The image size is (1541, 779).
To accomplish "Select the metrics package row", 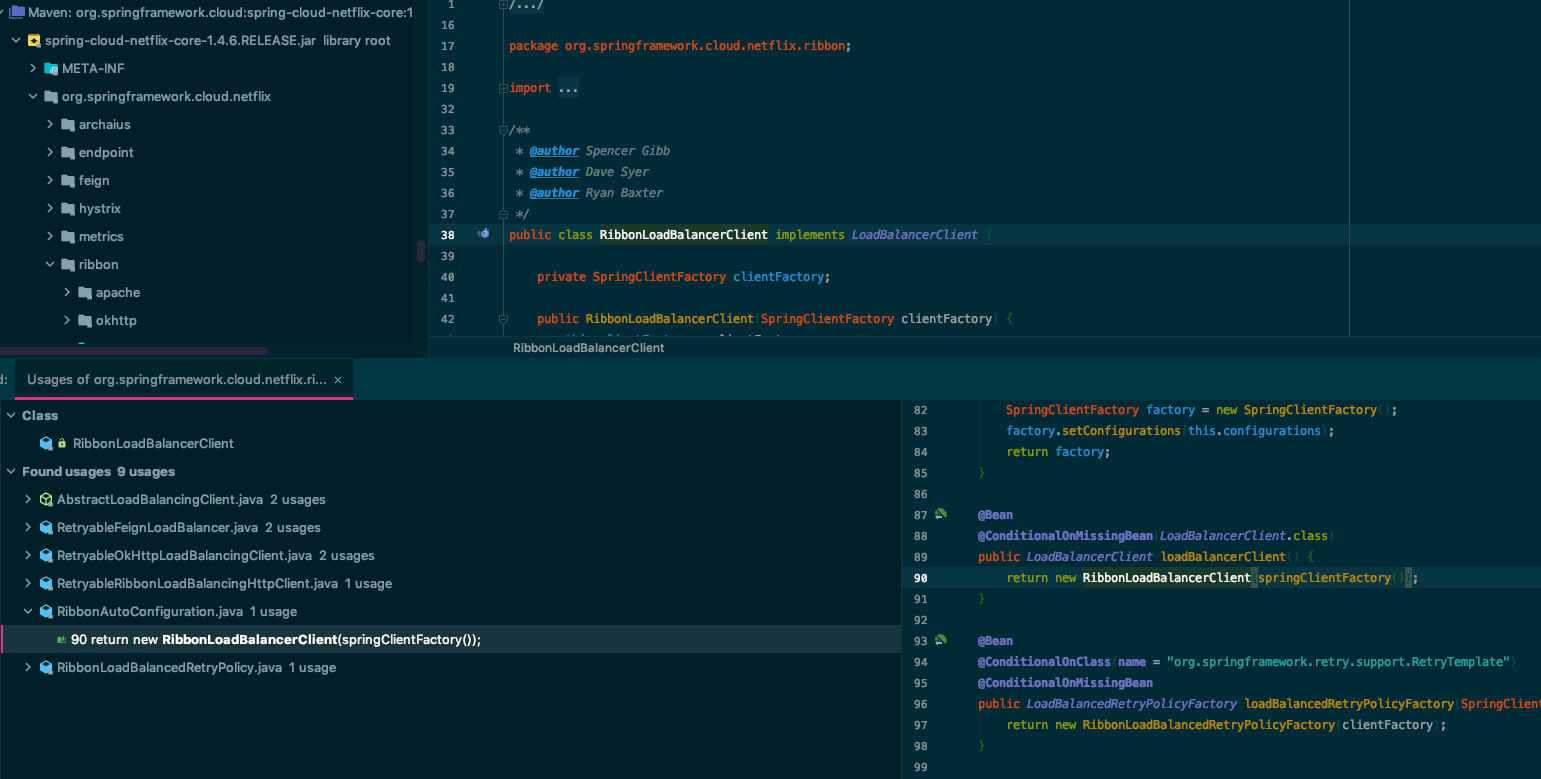I will [207, 237].
